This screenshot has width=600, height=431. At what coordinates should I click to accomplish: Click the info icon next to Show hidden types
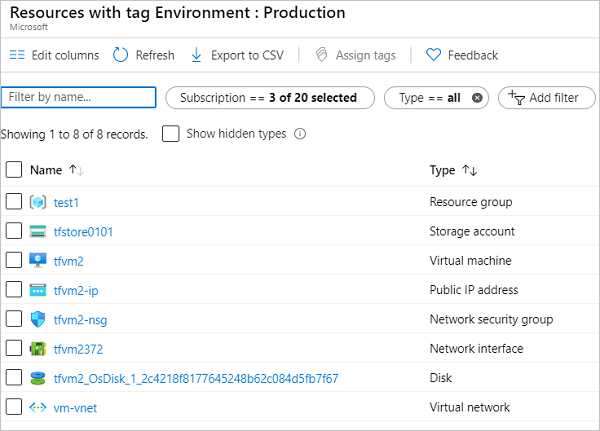tap(299, 134)
